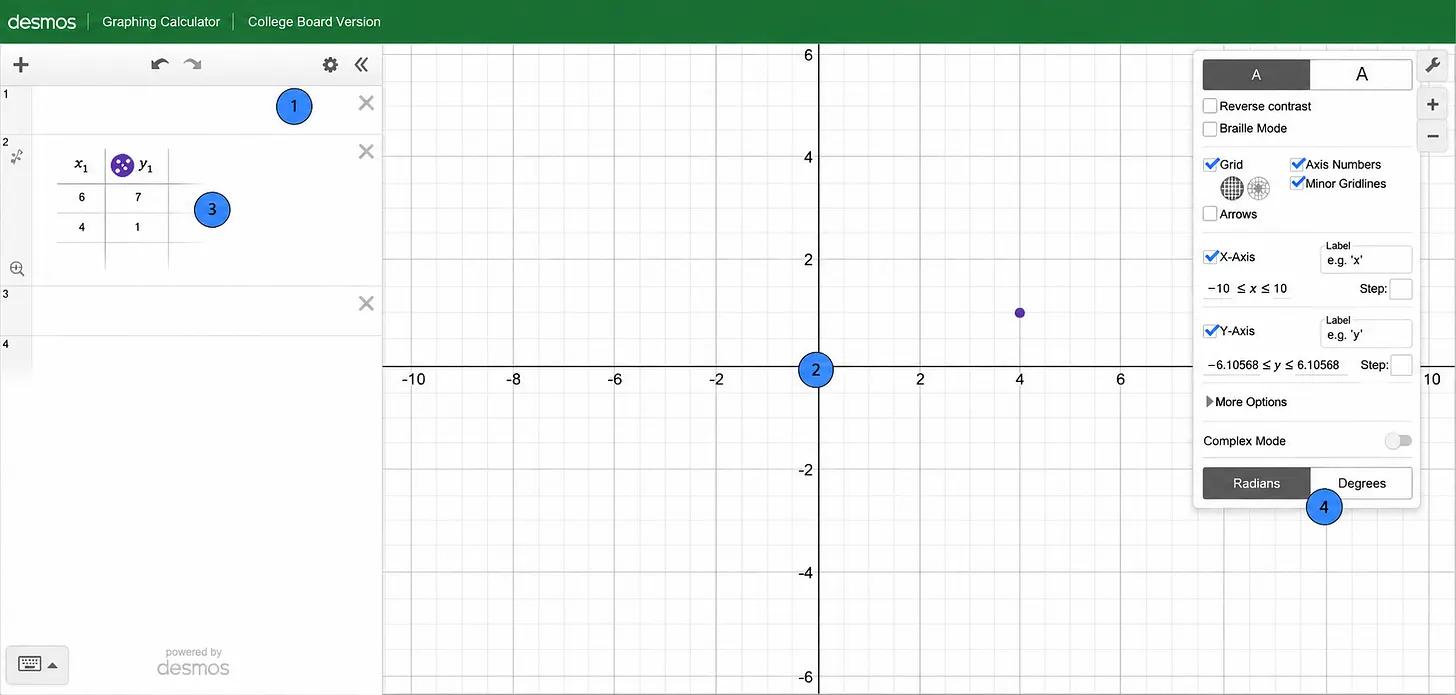Select the polar grid icon
The image size is (1456, 695).
click(x=1258, y=188)
